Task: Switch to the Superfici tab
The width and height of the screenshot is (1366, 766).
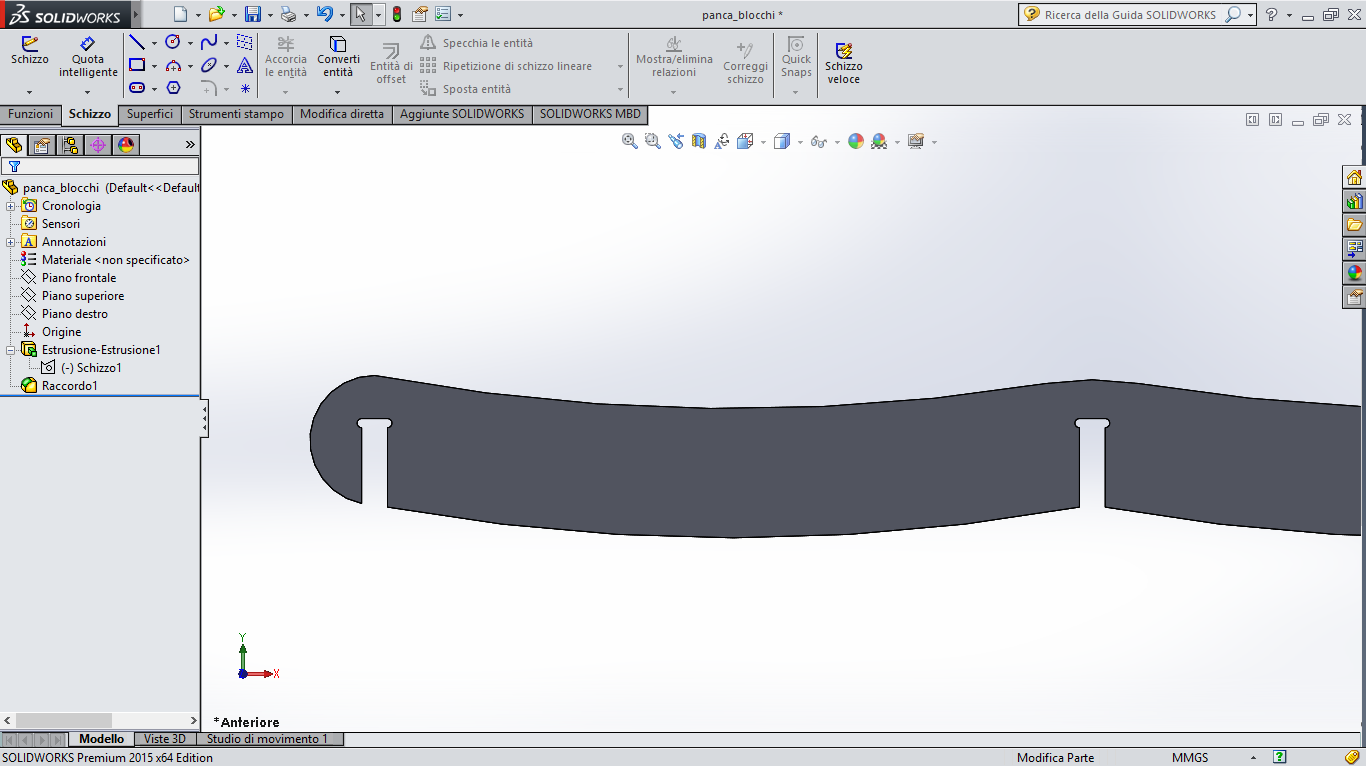Action: pos(150,114)
